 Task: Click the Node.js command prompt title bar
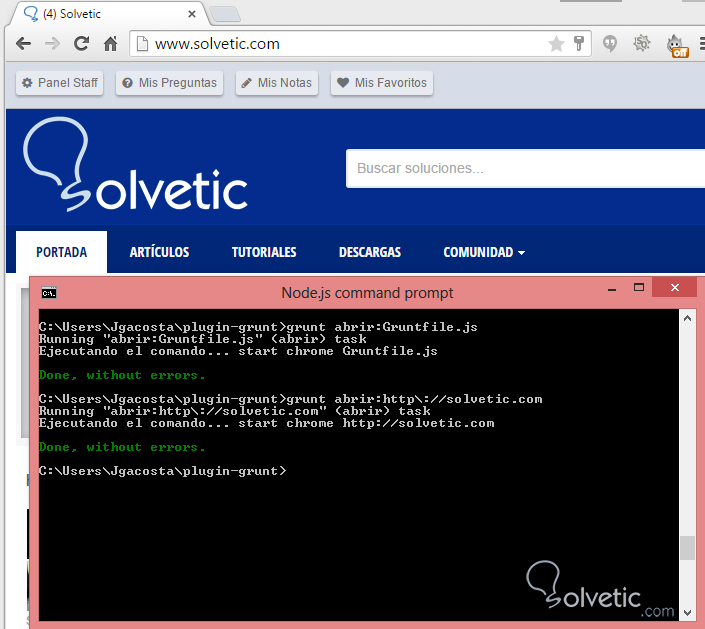[367, 293]
